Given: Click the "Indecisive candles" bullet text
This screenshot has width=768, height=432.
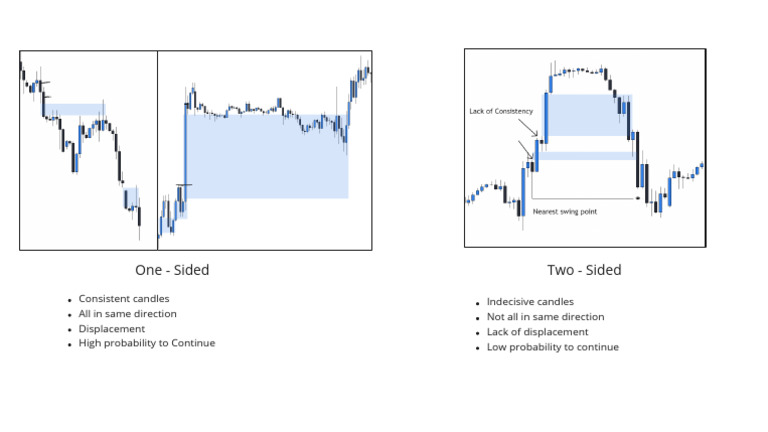Looking at the screenshot, I should pyautogui.click(x=530, y=302).
